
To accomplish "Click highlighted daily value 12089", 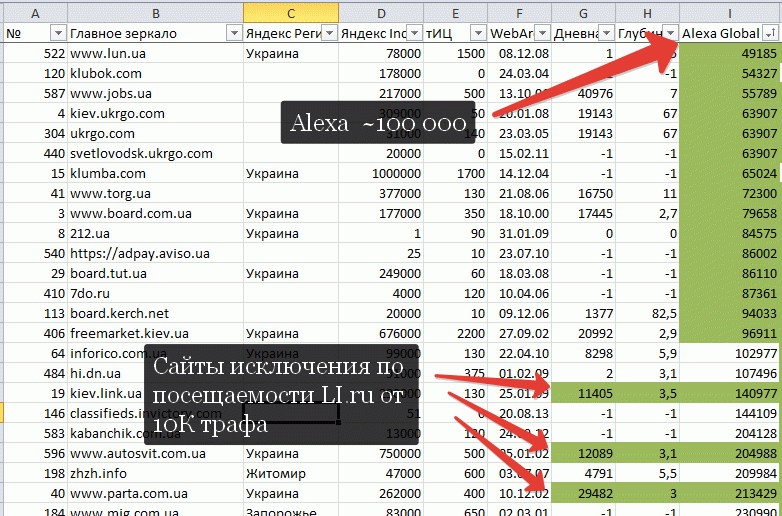I will coord(583,454).
